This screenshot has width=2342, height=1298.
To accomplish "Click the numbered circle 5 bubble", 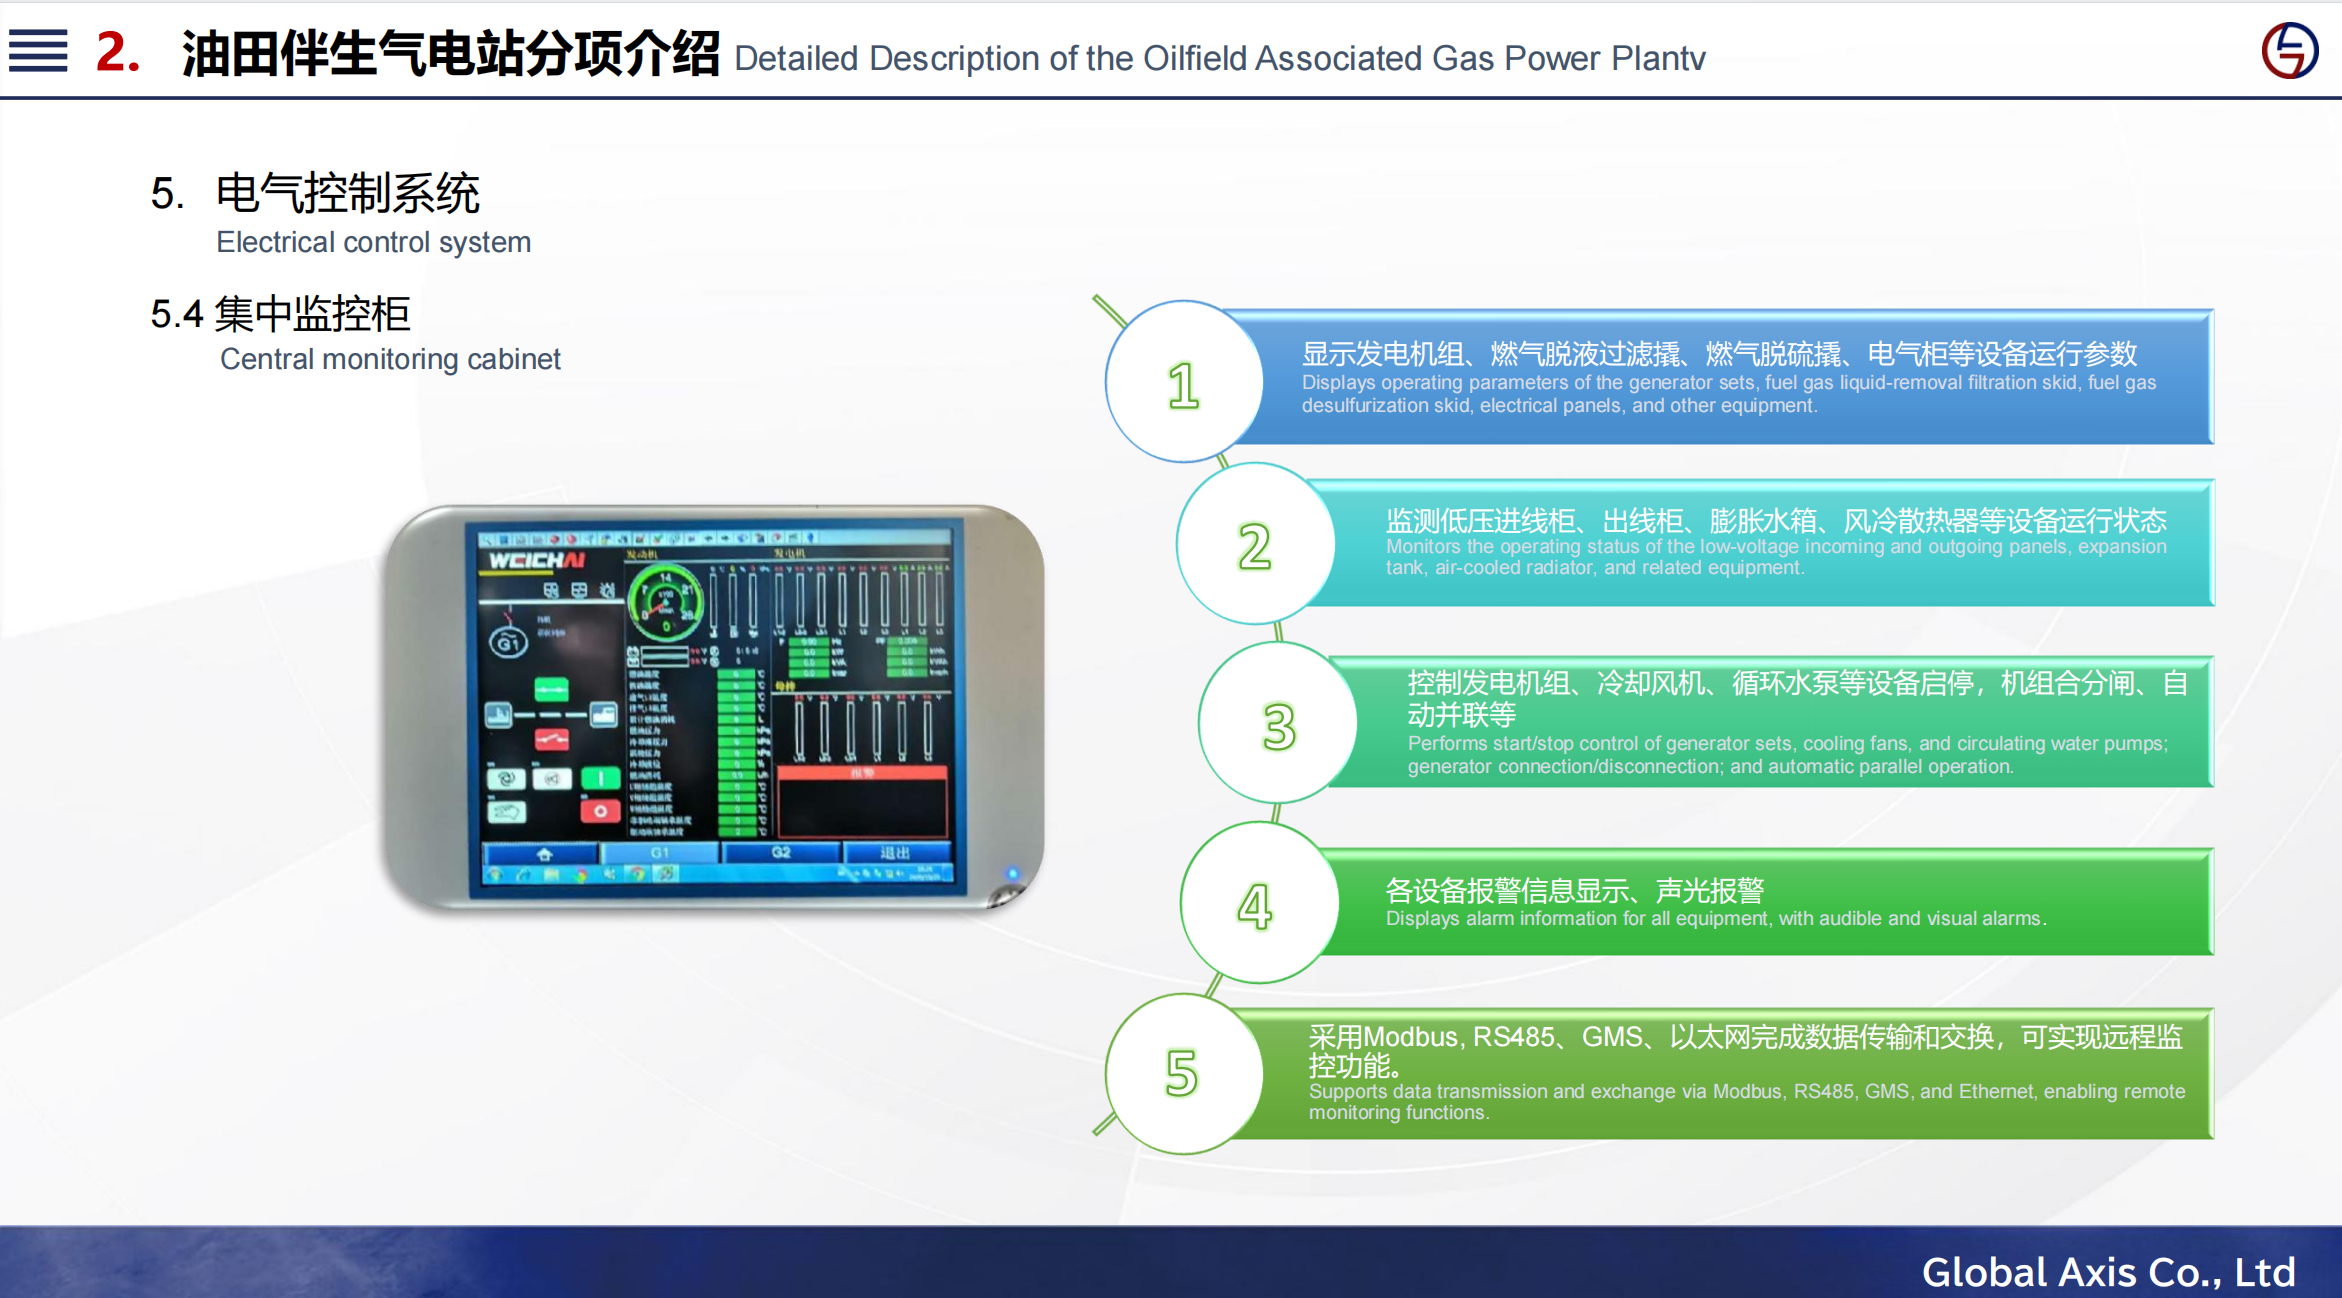I will tap(1183, 1074).
